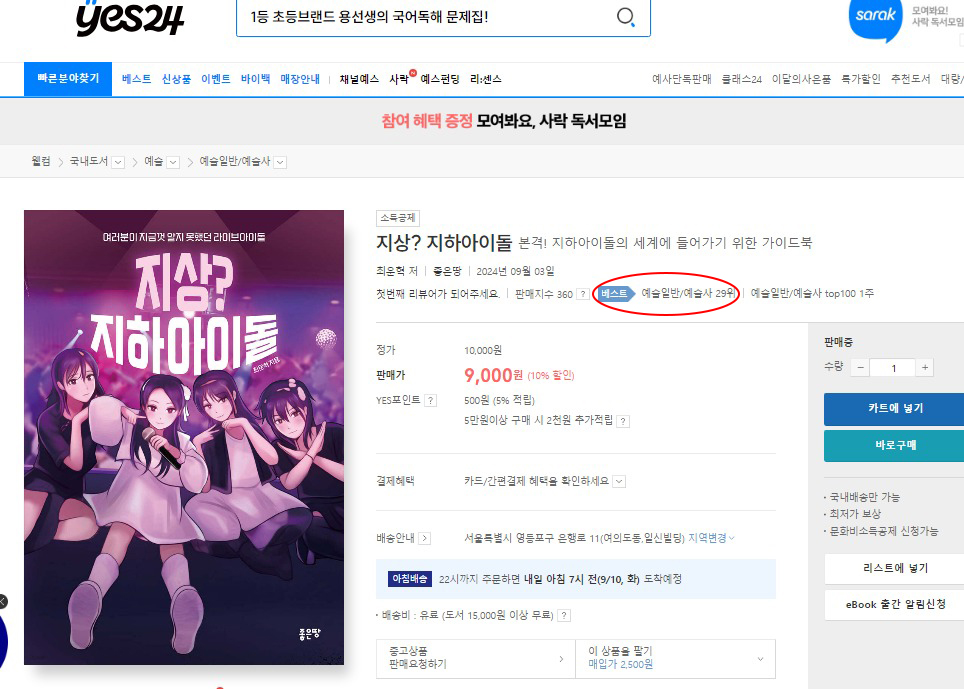Click 매입가 2,500원 text
Image resolution: width=964 pixels, height=689 pixels.
620,664
